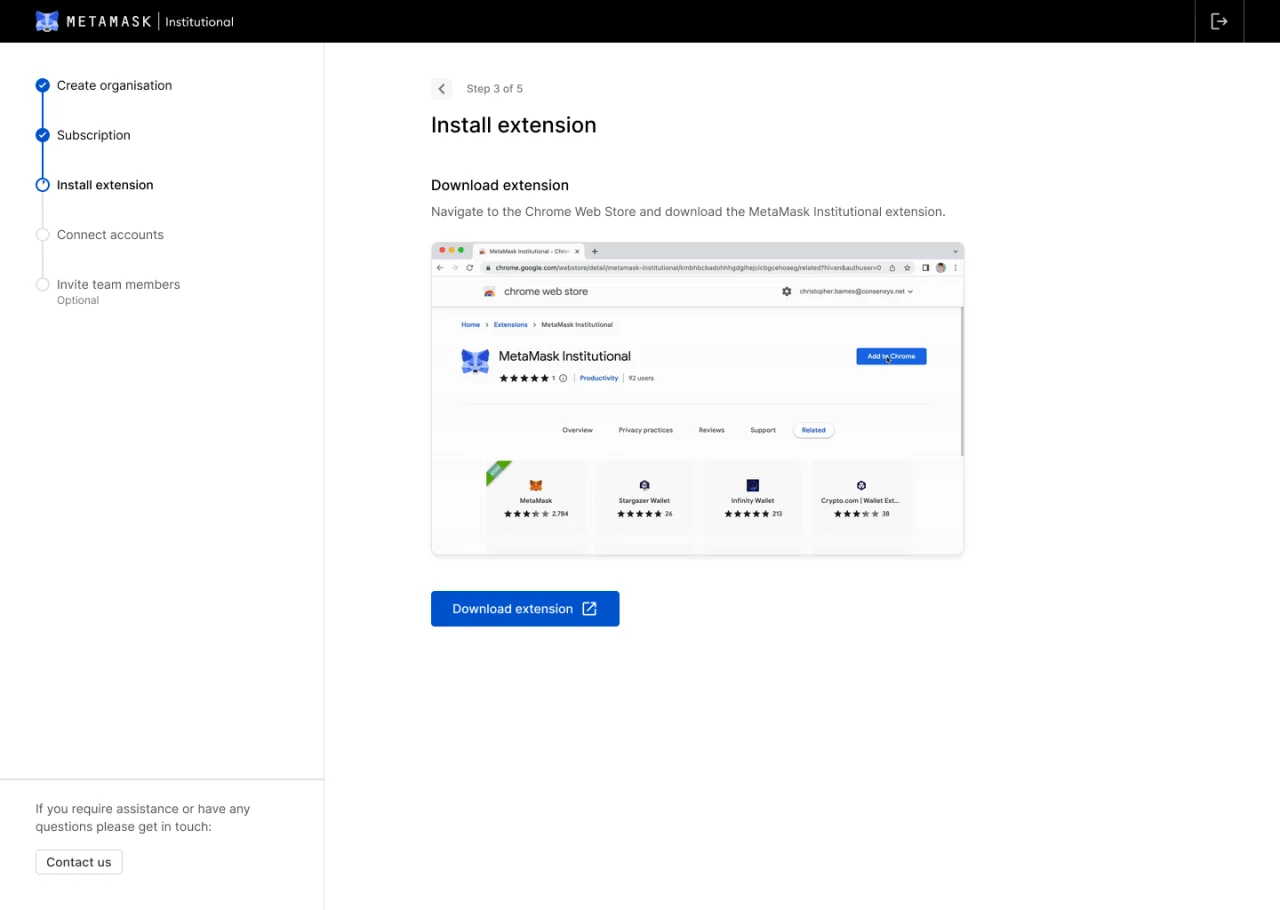Select the Invite team members step
The image size is (1280, 910).
[x=118, y=285]
